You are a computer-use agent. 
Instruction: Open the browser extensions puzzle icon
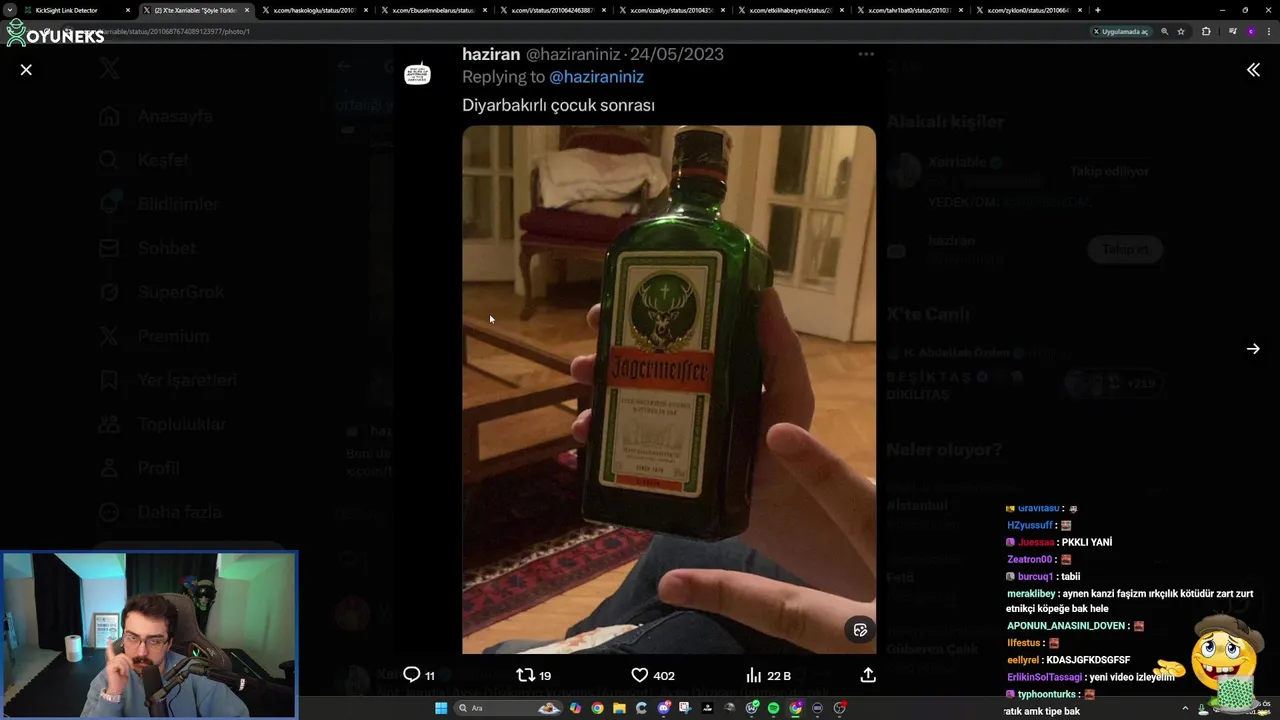point(1206,31)
